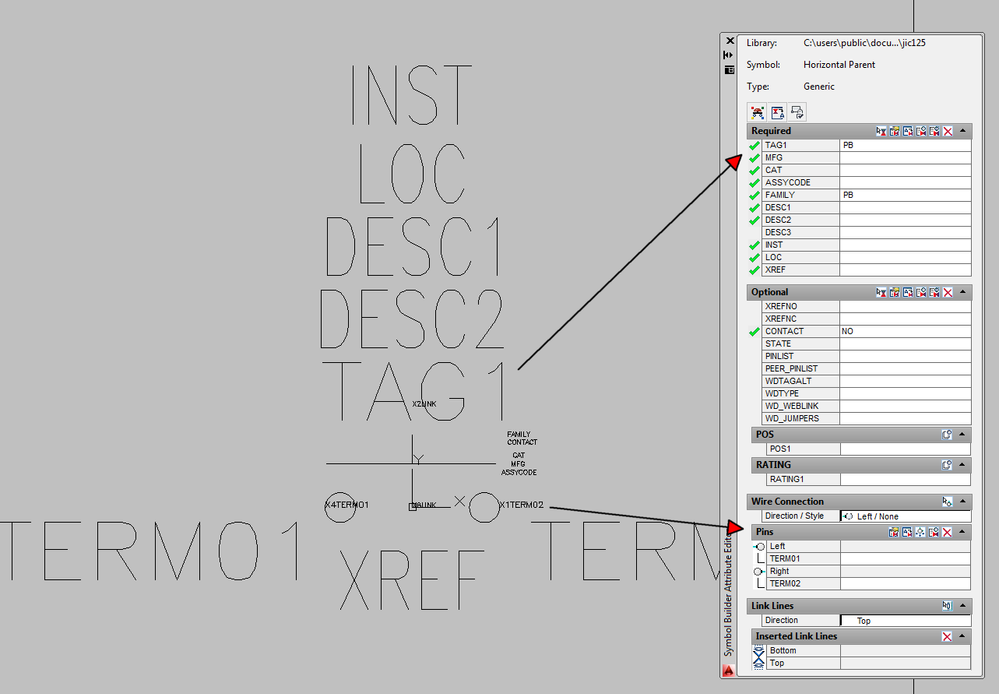Click the add-attribute icon in the RATING header
Image resolution: width=999 pixels, height=694 pixels.
pos(947,465)
